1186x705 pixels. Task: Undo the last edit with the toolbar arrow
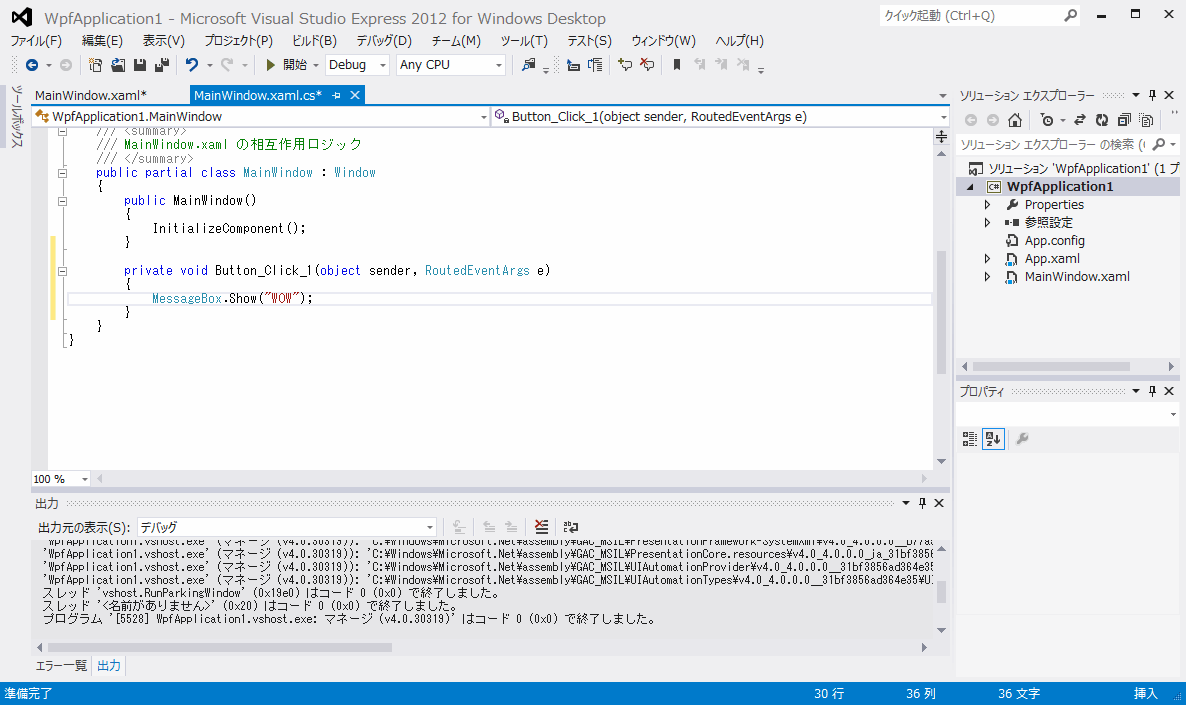(x=192, y=65)
